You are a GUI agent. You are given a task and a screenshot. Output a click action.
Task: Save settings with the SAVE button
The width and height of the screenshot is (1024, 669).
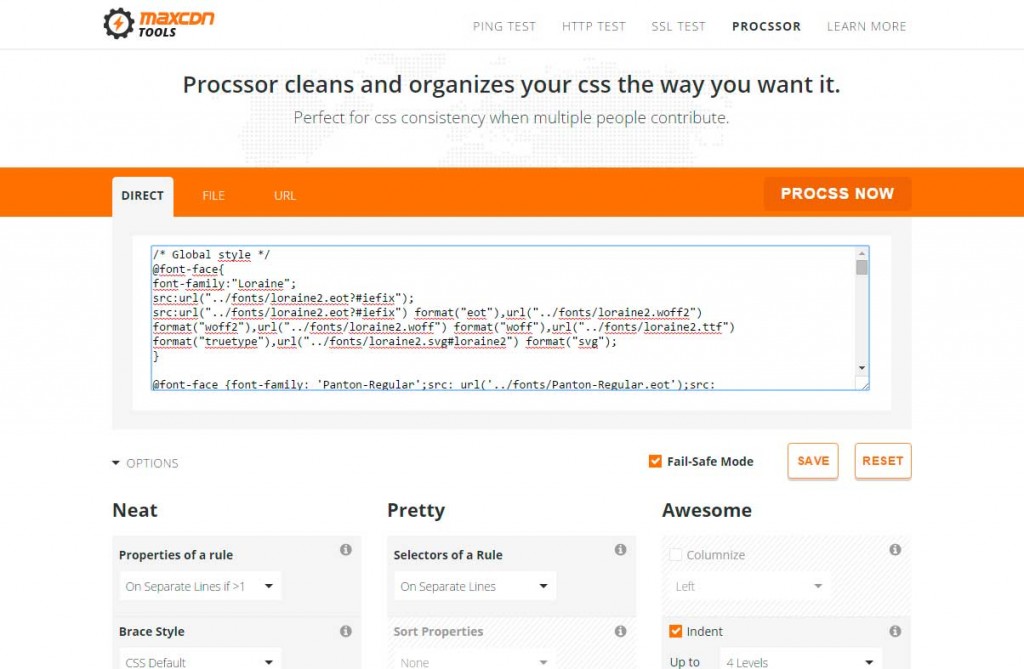(812, 461)
